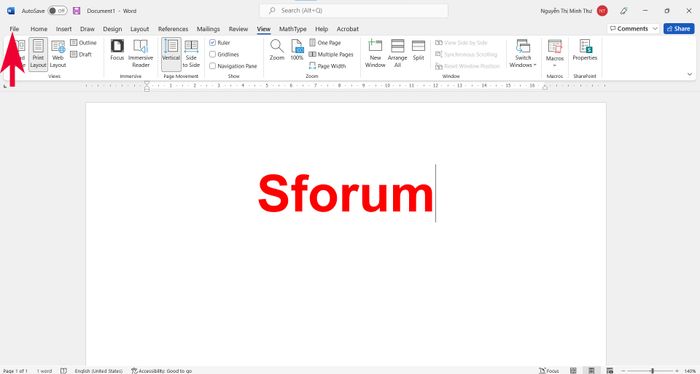Launch Immersive Reader

tap(141, 54)
